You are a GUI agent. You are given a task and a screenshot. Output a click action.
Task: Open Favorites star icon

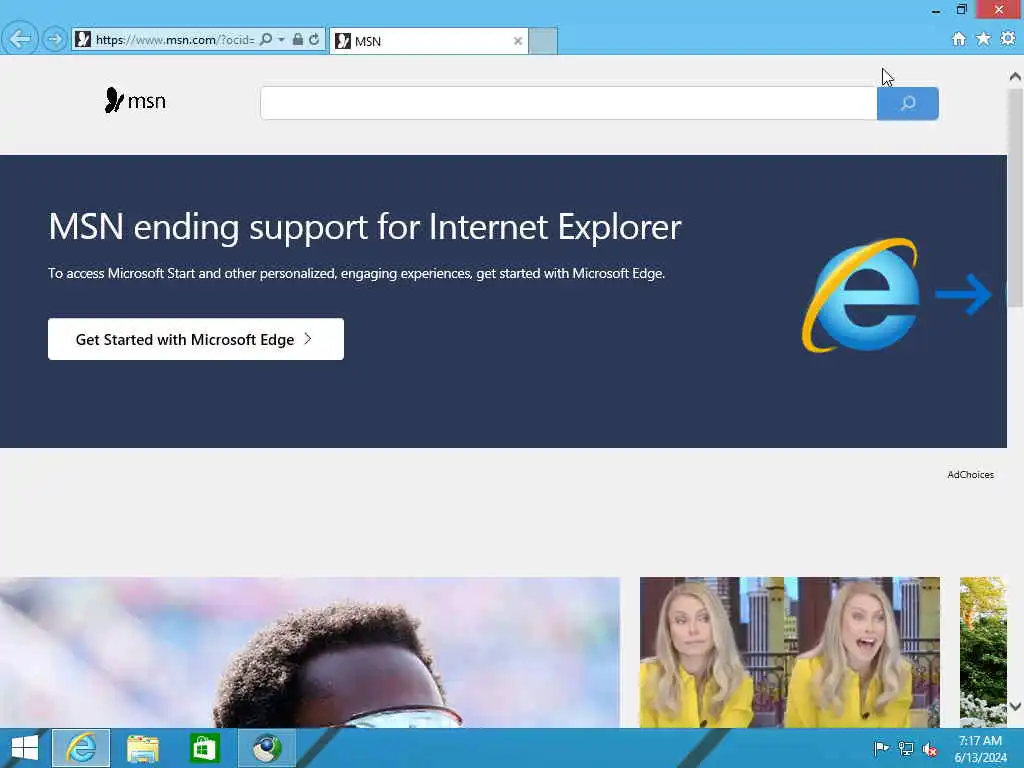[x=984, y=39]
